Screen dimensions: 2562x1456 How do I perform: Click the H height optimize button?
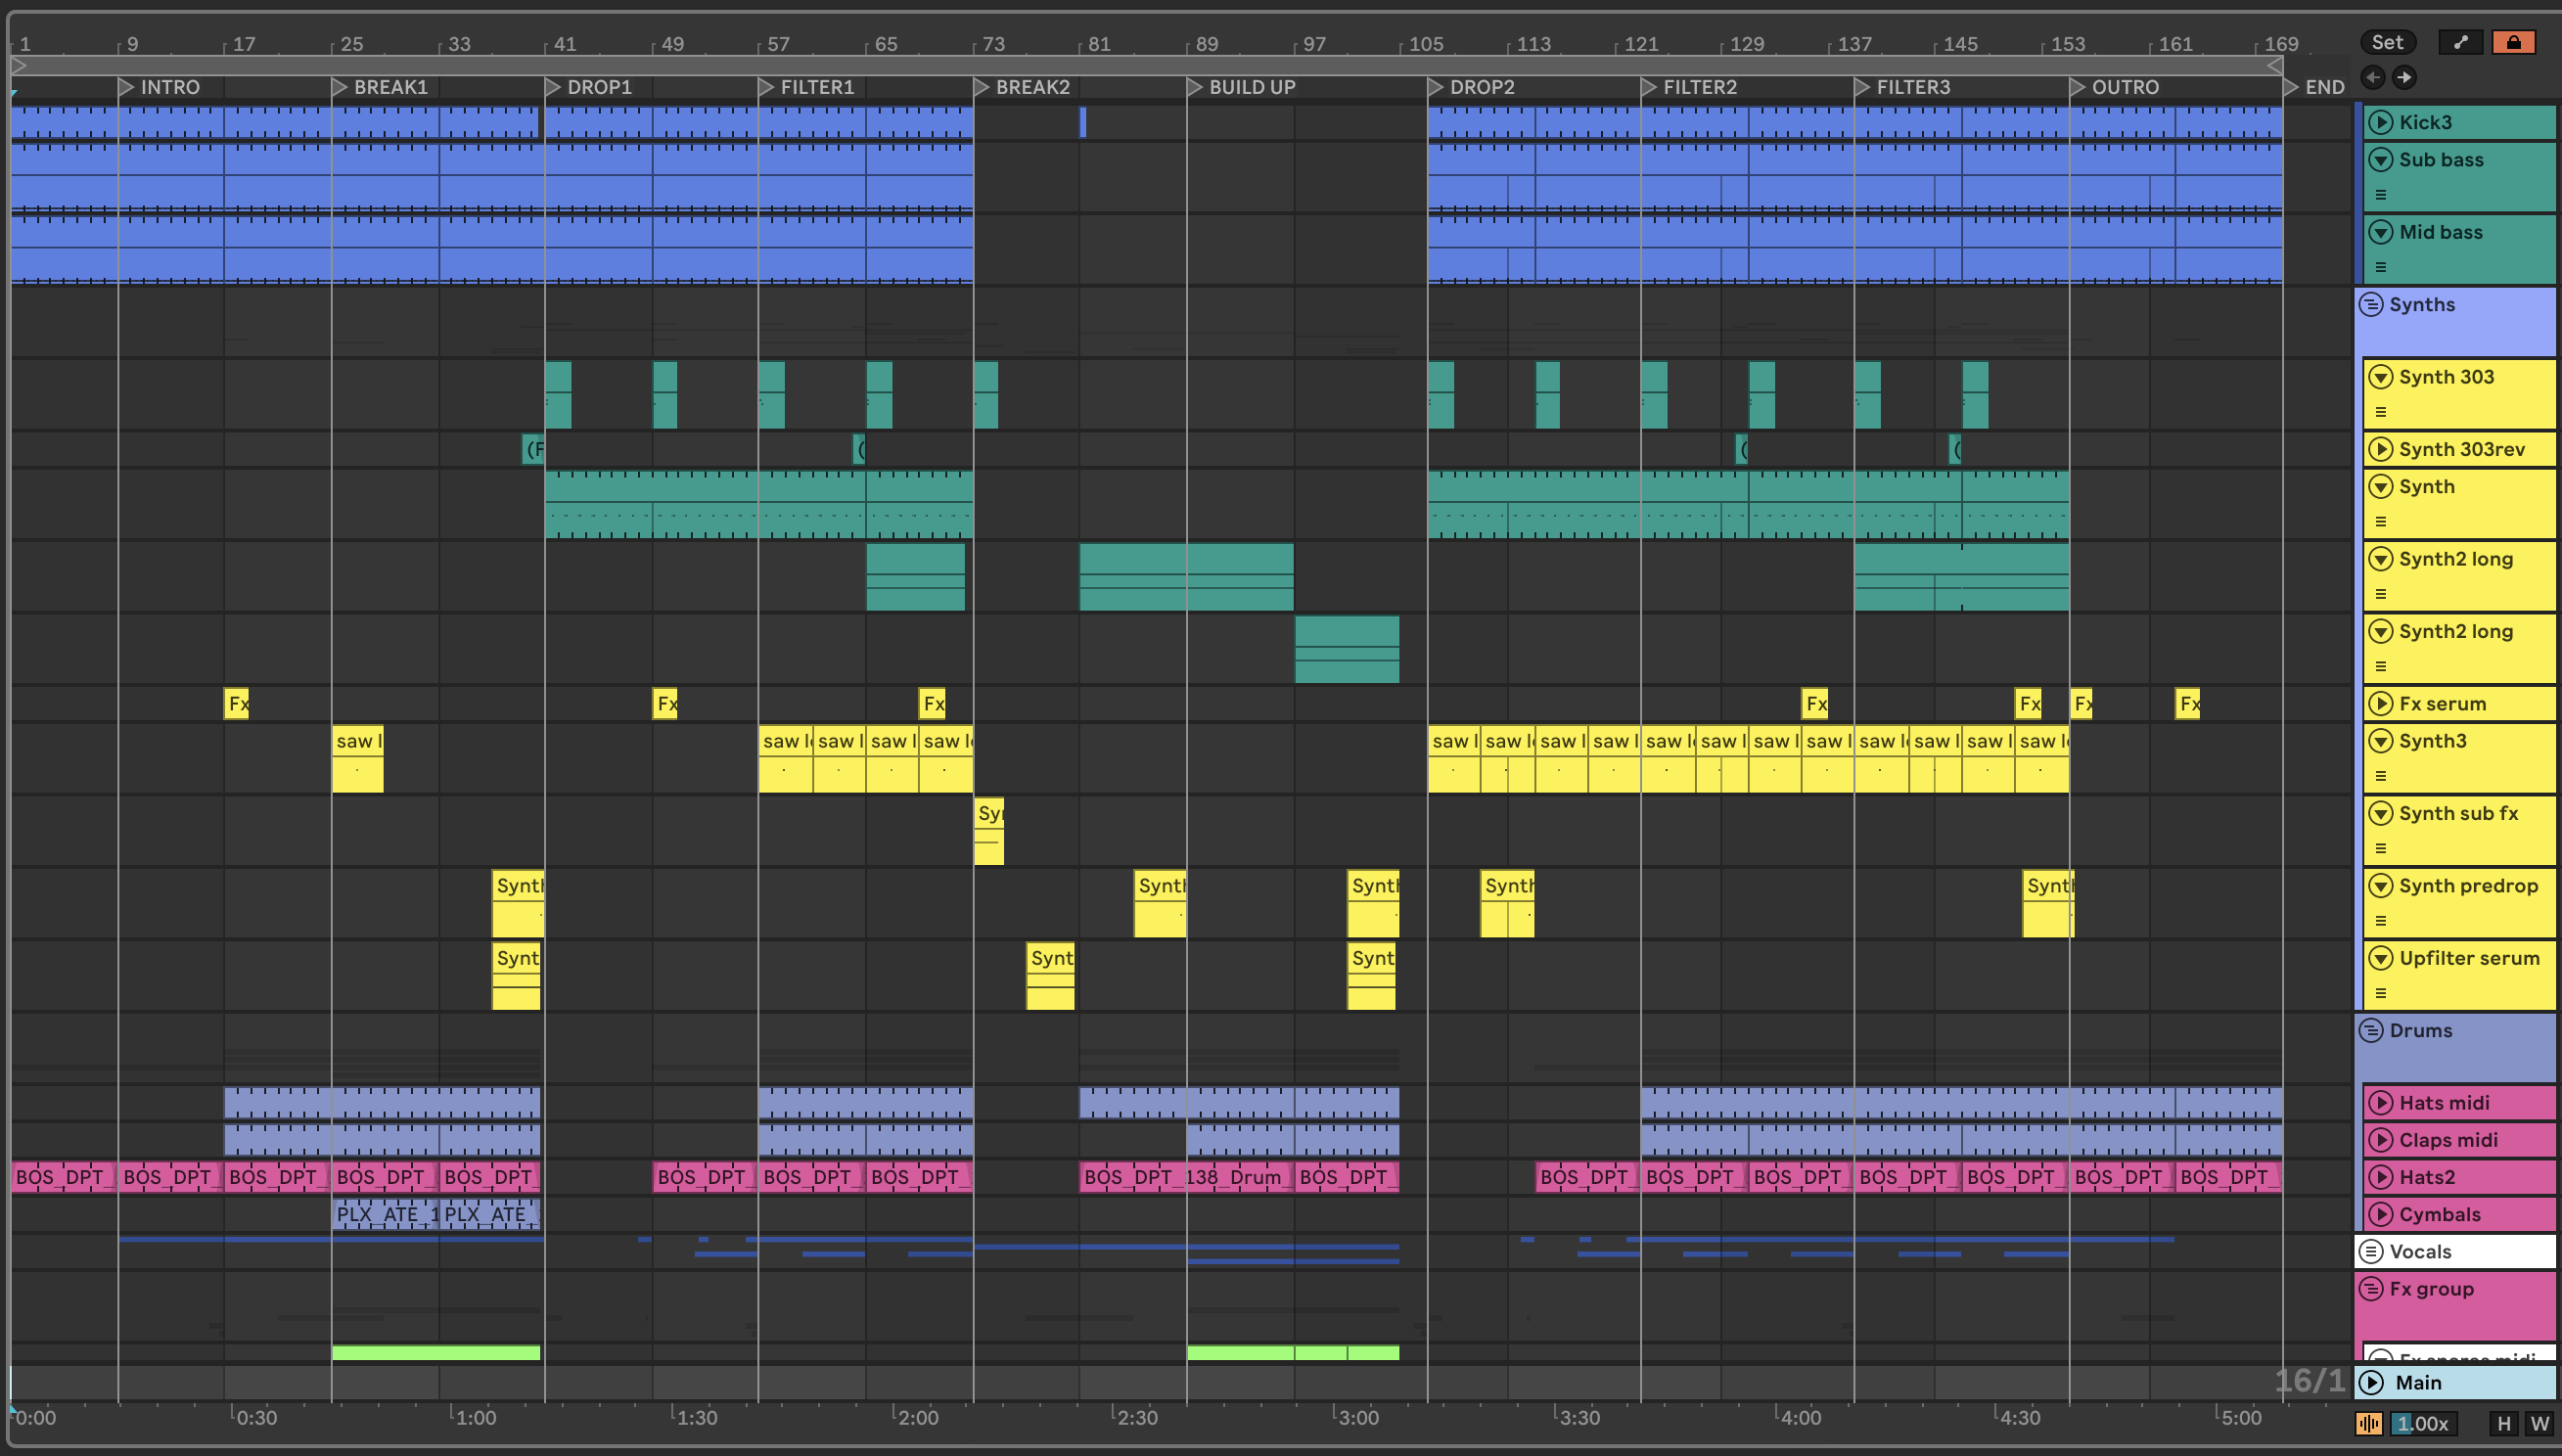tap(2503, 1424)
